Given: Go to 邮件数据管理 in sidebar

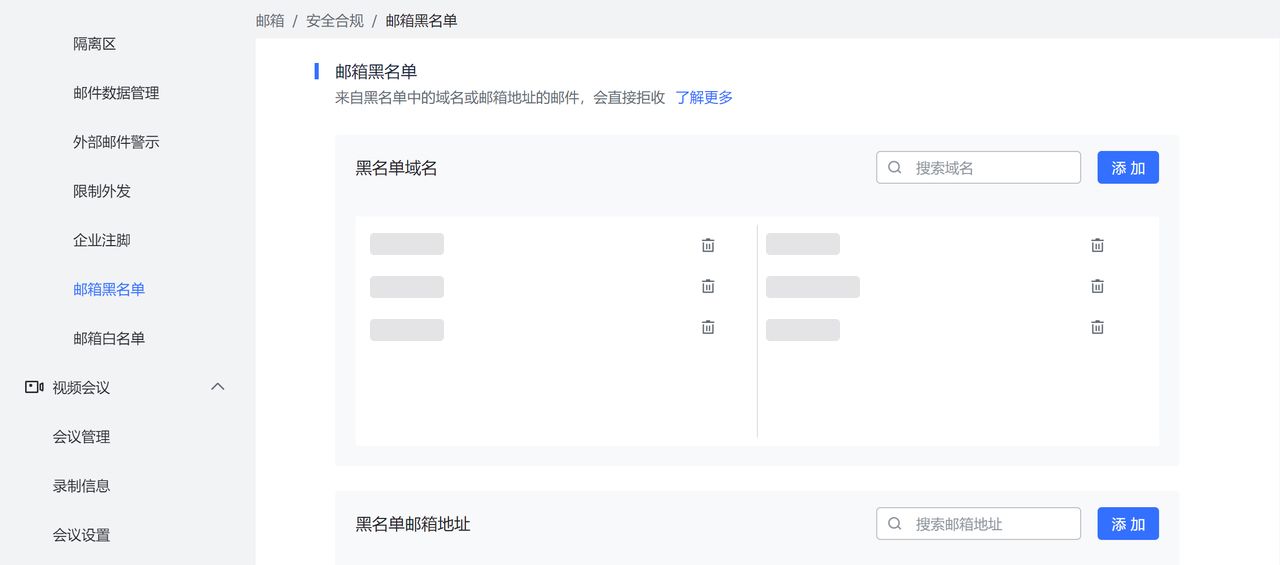Looking at the screenshot, I should point(116,93).
